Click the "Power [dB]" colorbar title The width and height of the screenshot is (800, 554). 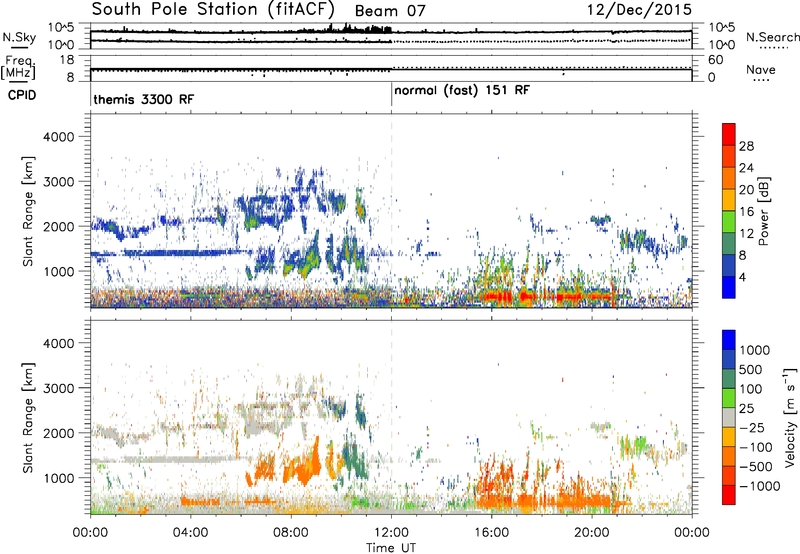[x=764, y=211]
